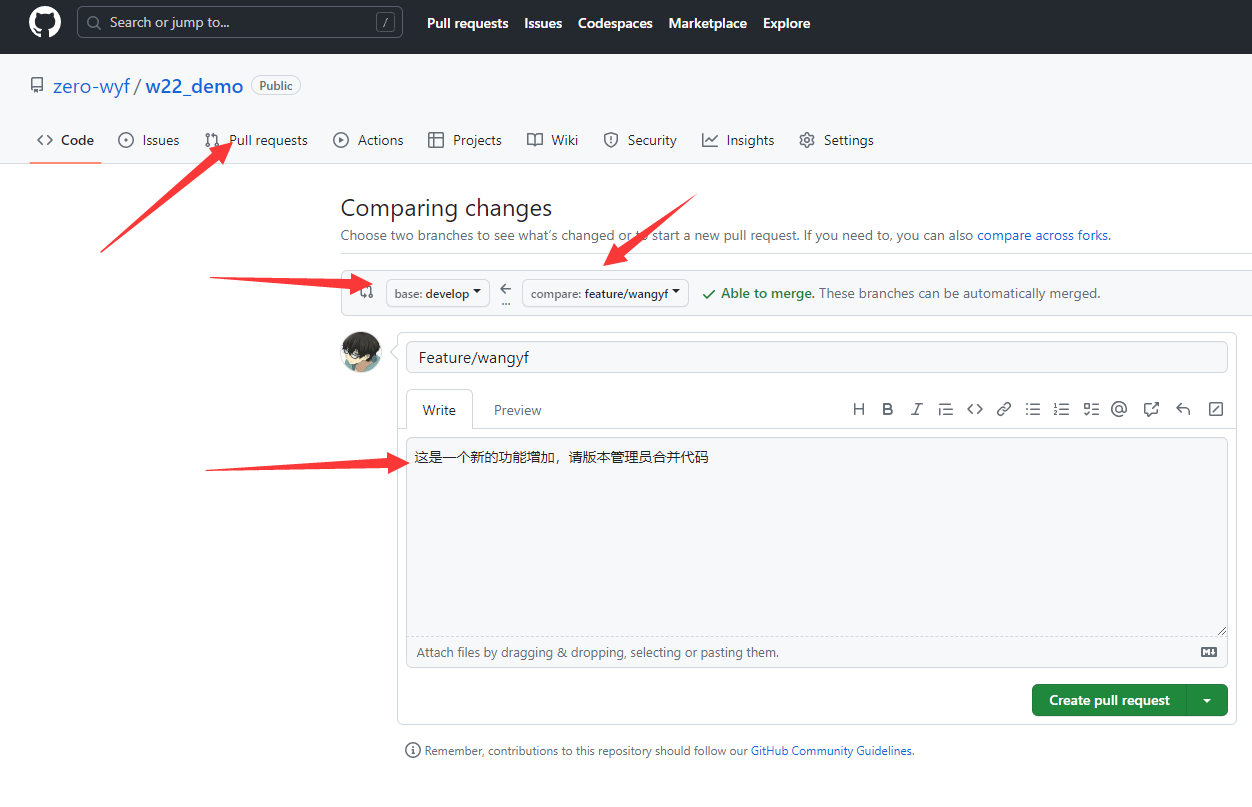
Task: Insert a bulleted list
Action: tap(1032, 409)
